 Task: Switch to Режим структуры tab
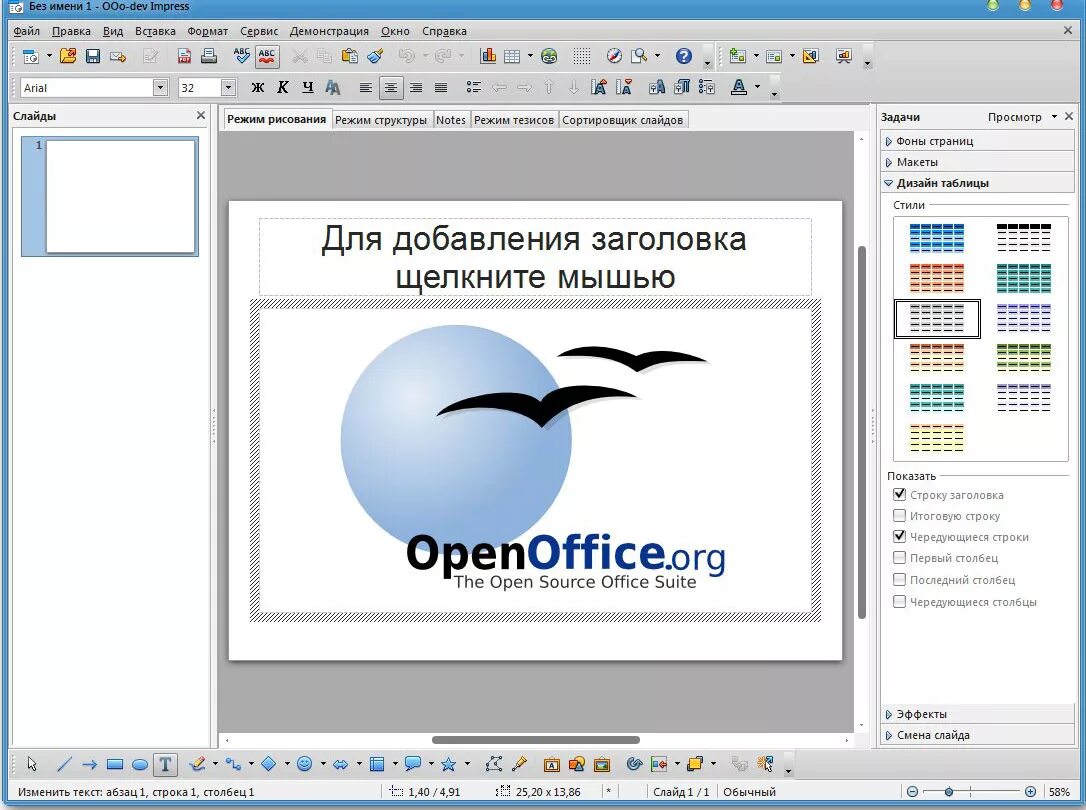tap(381, 120)
